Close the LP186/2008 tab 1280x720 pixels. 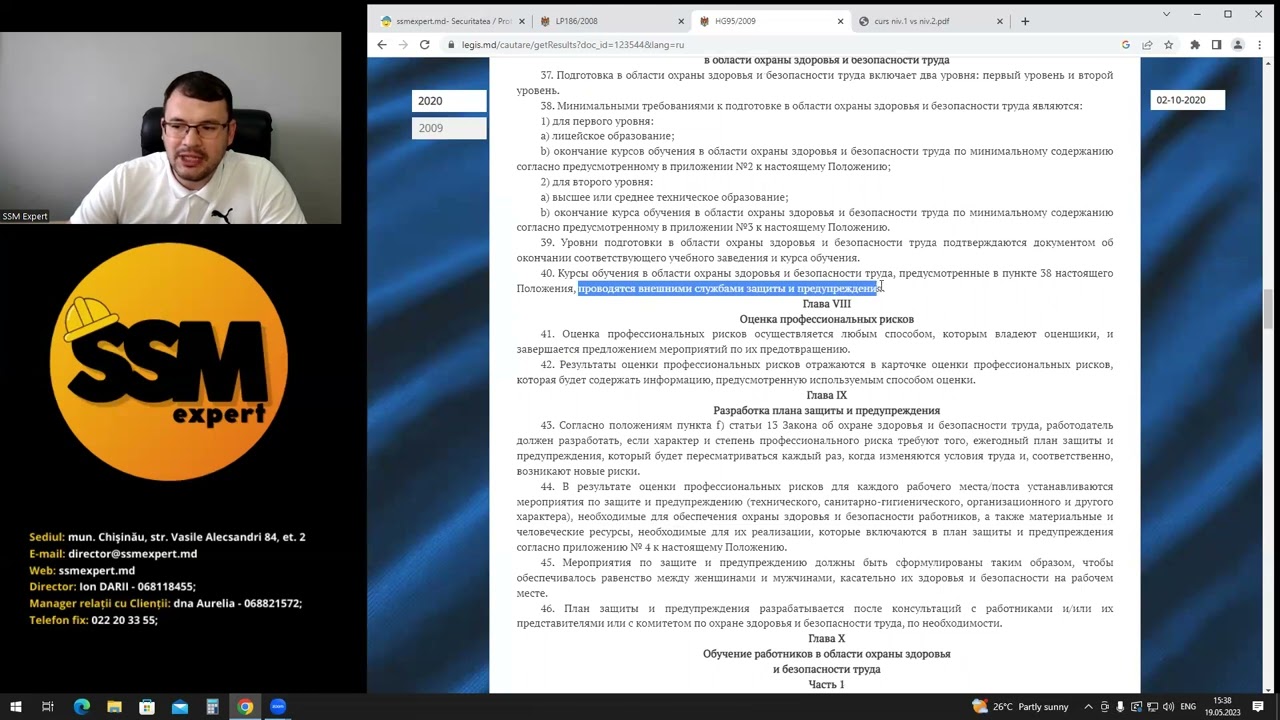[x=681, y=21]
